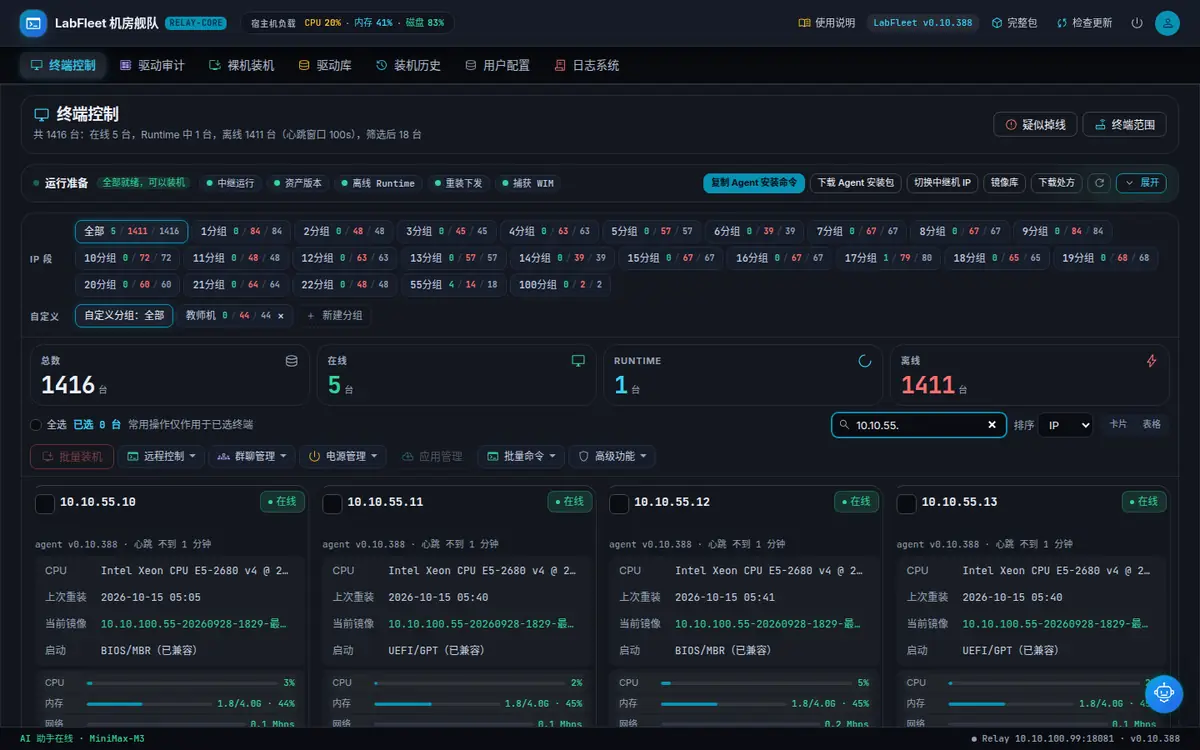Remove the 教师机 custom group

(280, 316)
